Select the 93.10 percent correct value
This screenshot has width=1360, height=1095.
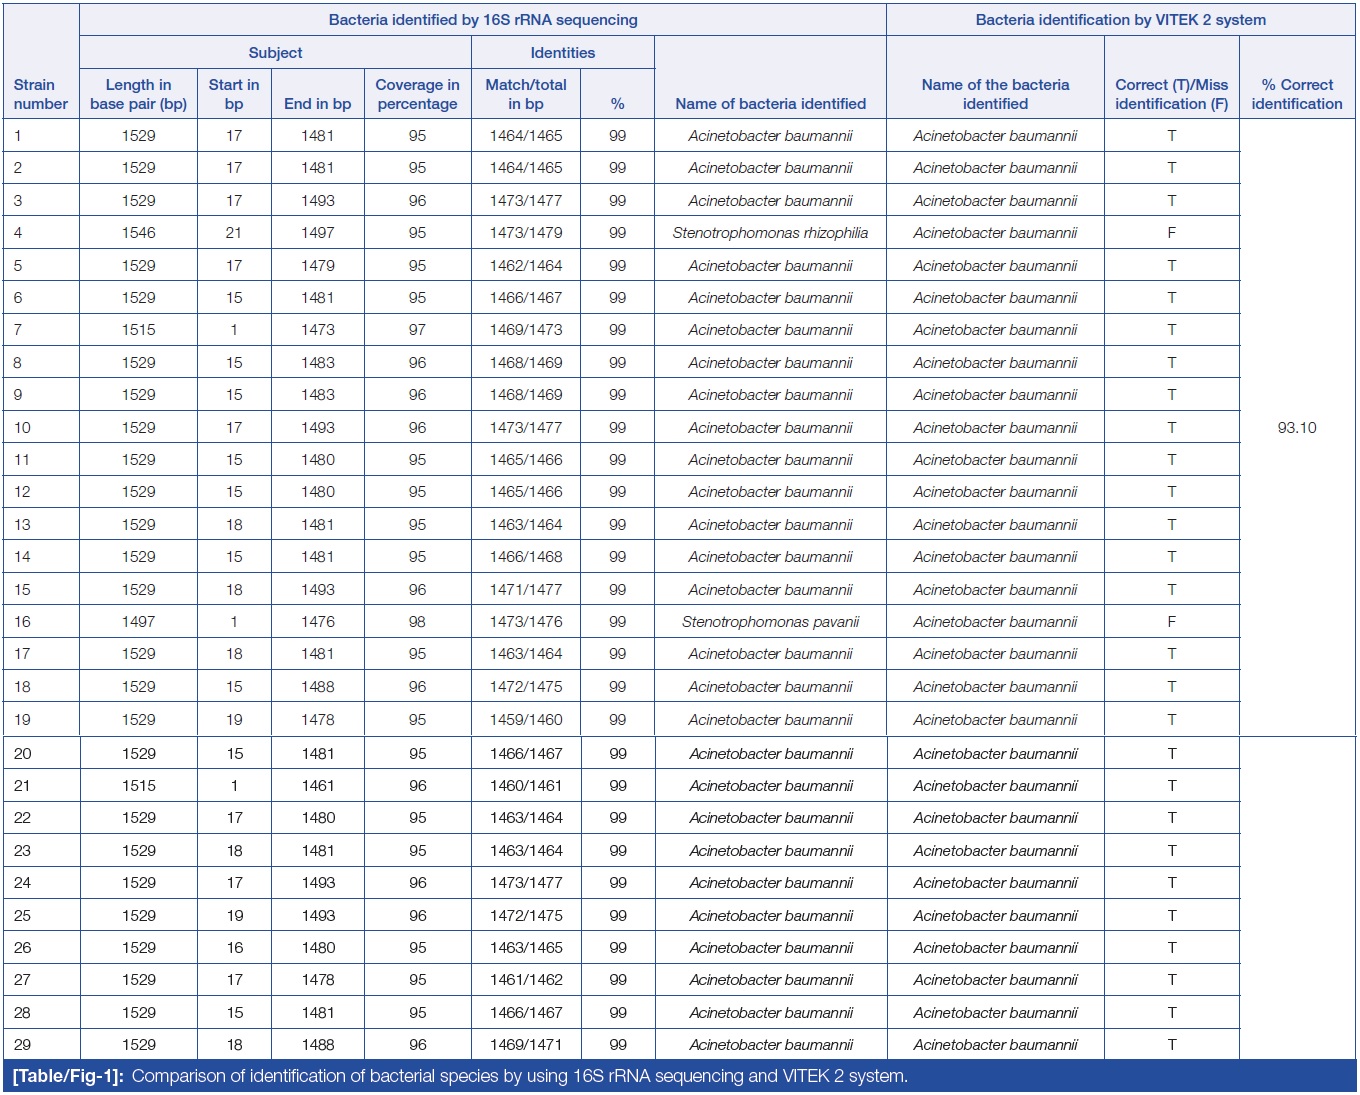pyautogui.click(x=1296, y=428)
